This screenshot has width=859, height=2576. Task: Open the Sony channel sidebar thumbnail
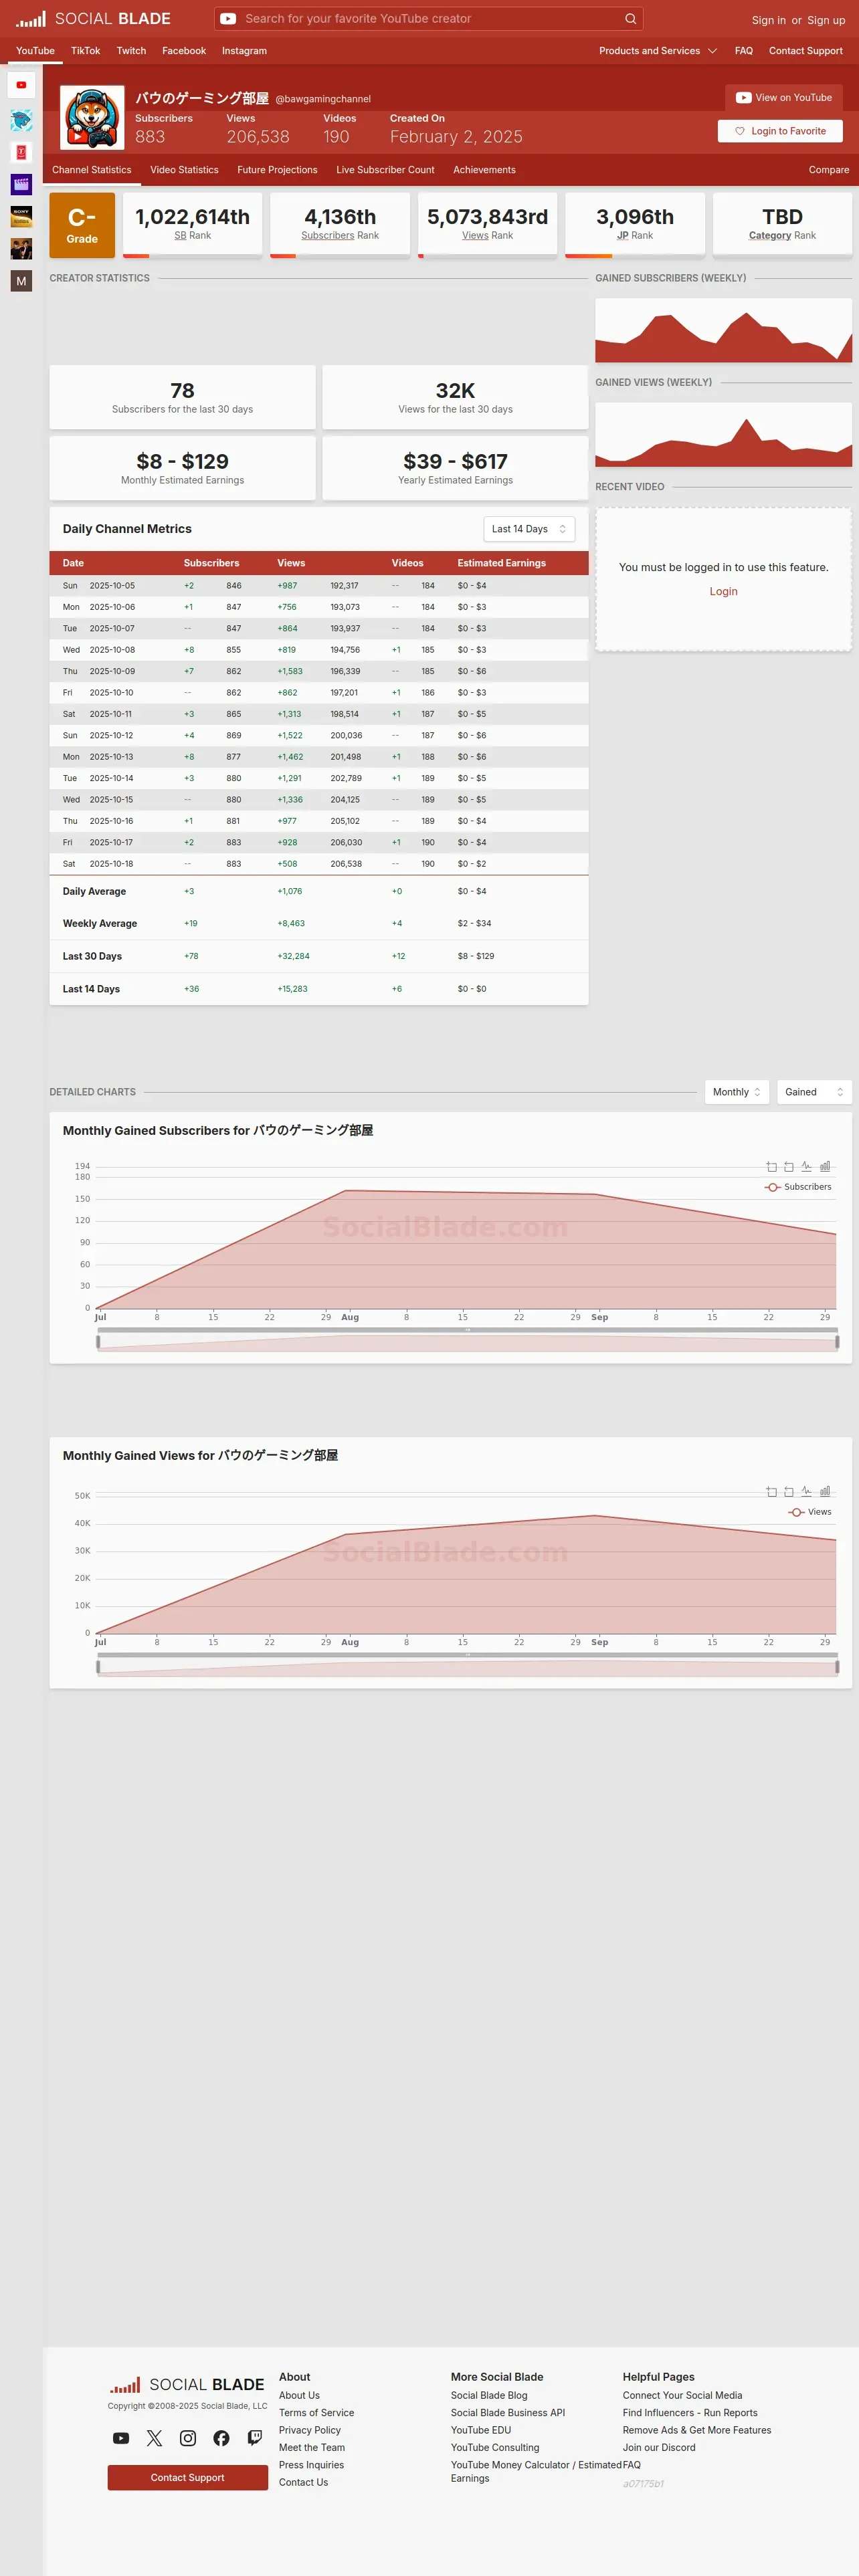click(x=21, y=216)
